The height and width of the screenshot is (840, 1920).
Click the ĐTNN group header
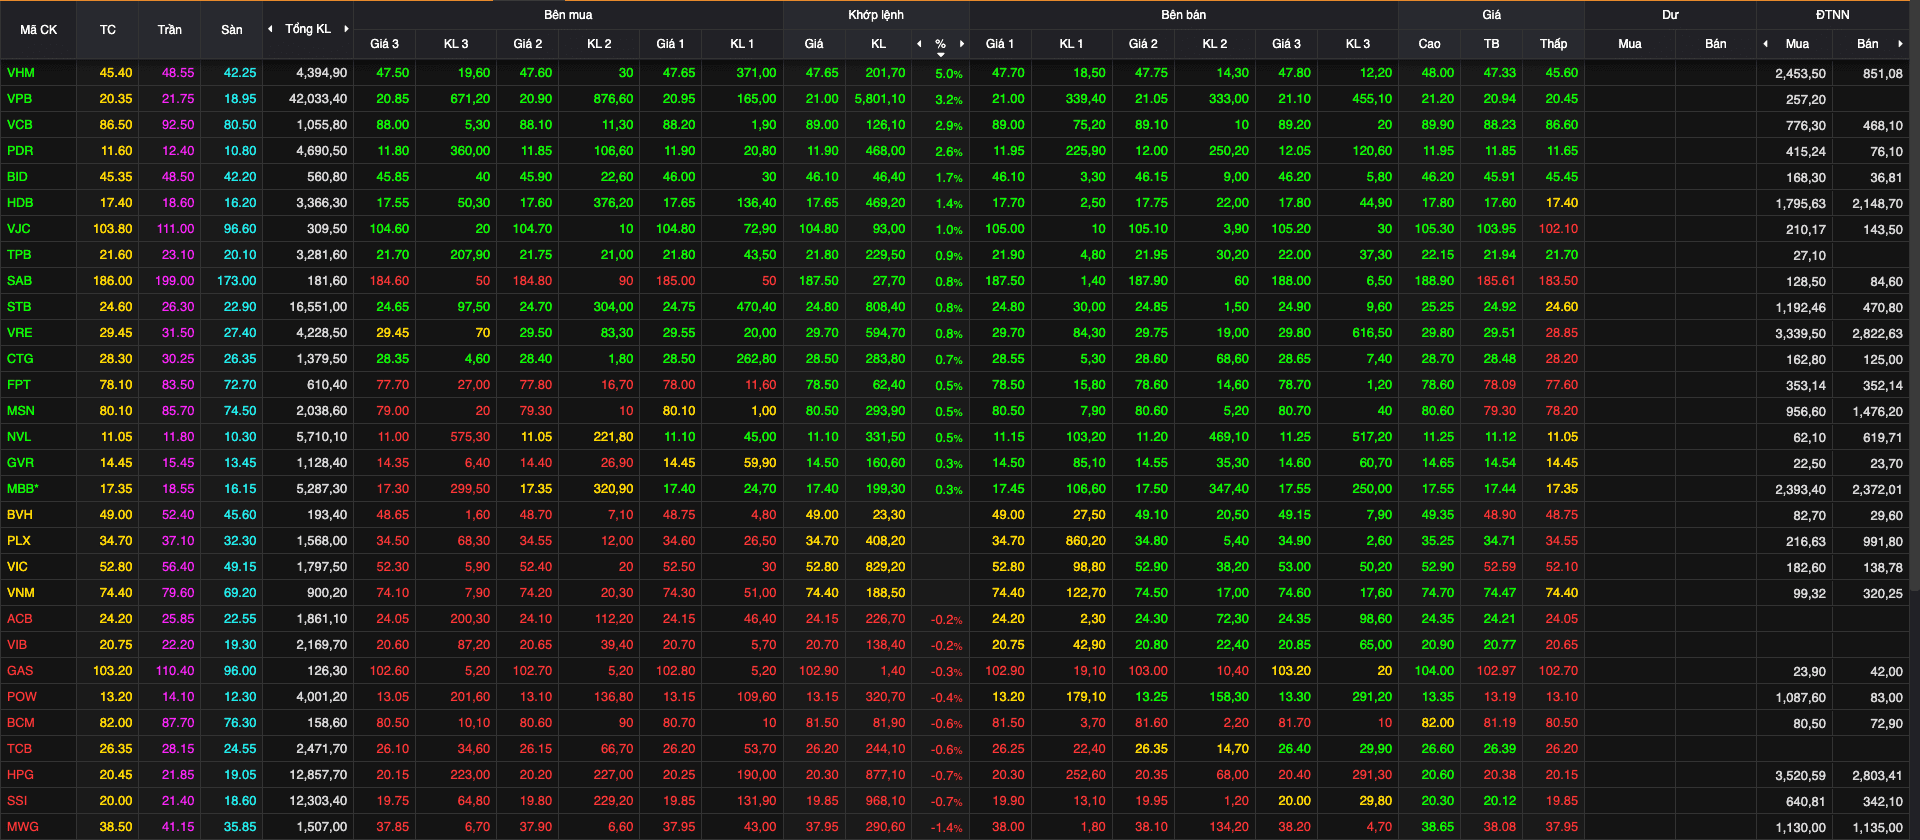click(1833, 15)
